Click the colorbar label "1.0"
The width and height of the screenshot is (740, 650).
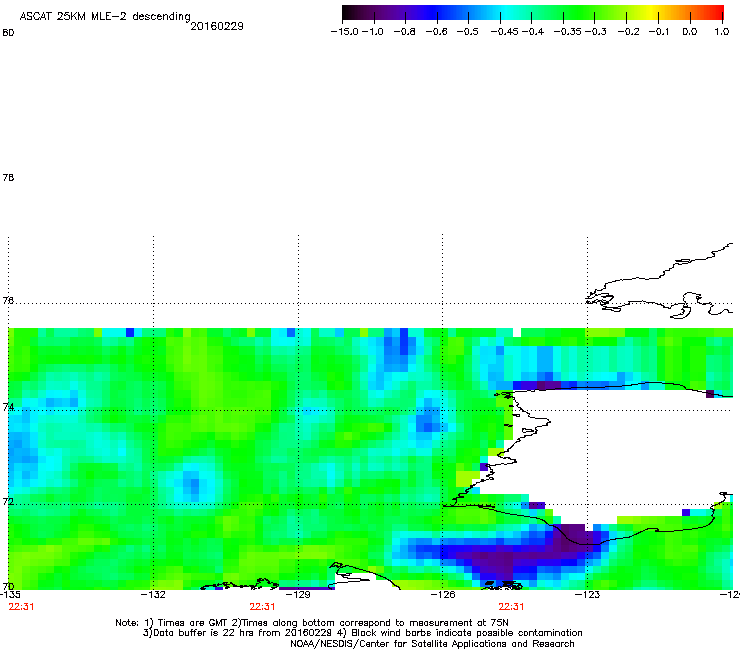[x=722, y=32]
